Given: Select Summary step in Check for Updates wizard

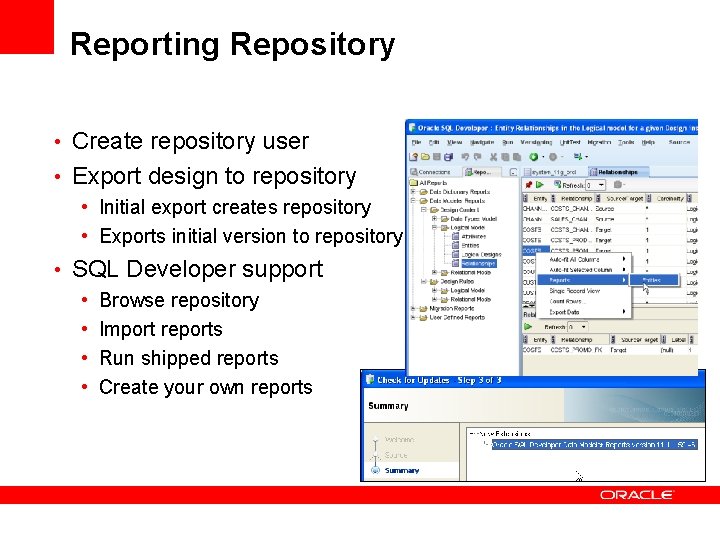Looking at the screenshot, I should tap(402, 471).
